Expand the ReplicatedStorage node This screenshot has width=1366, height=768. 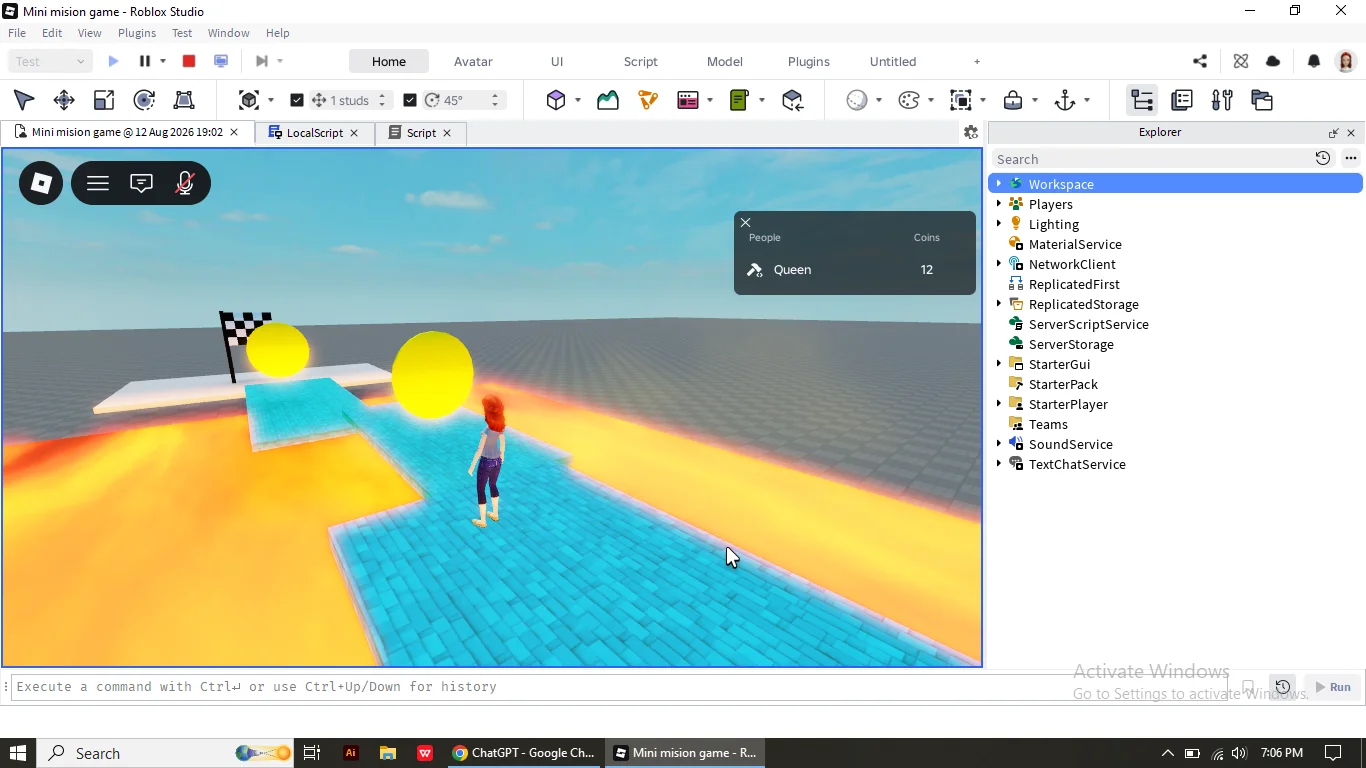click(999, 303)
